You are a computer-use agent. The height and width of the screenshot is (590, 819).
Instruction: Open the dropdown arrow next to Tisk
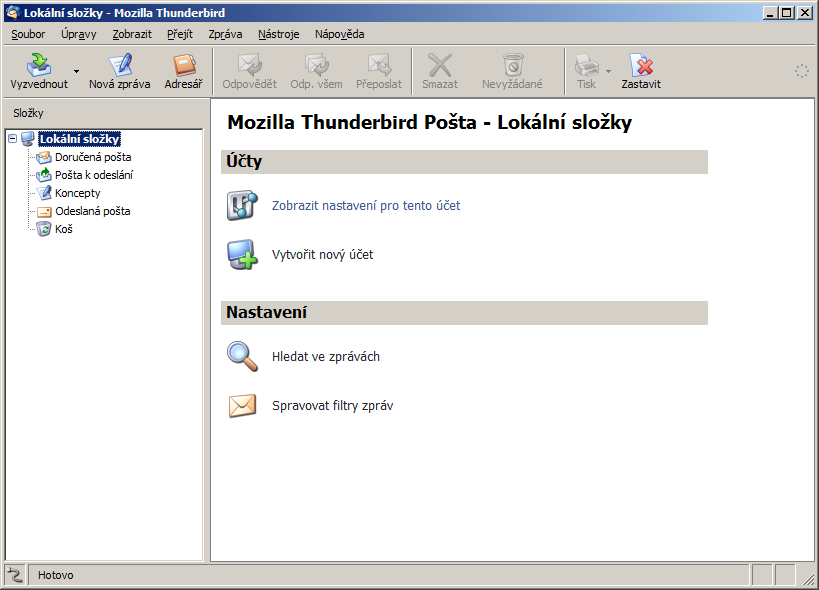pyautogui.click(x=608, y=72)
